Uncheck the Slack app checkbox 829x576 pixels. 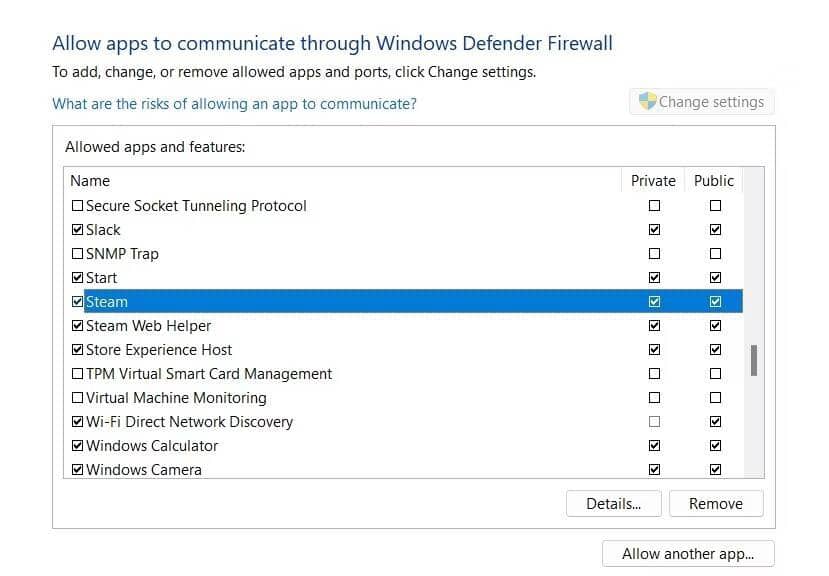[78, 230]
